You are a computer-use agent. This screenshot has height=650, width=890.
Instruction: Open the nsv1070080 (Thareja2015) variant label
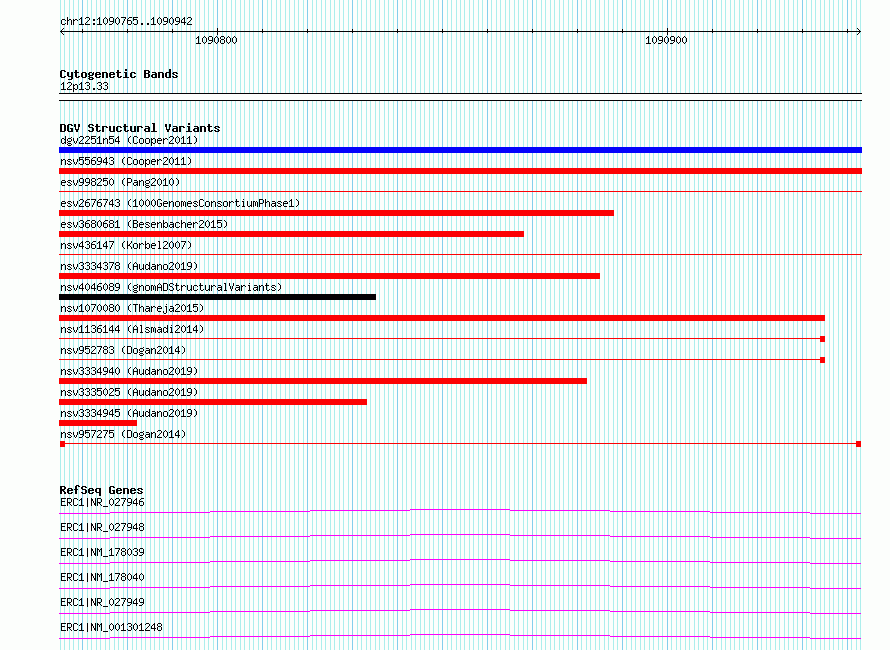pos(132,308)
